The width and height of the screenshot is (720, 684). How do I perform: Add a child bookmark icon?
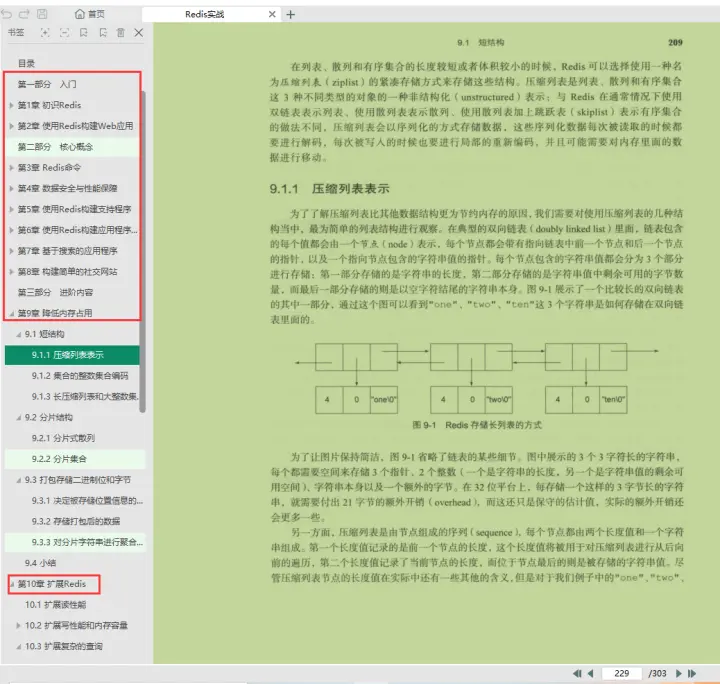point(103,32)
